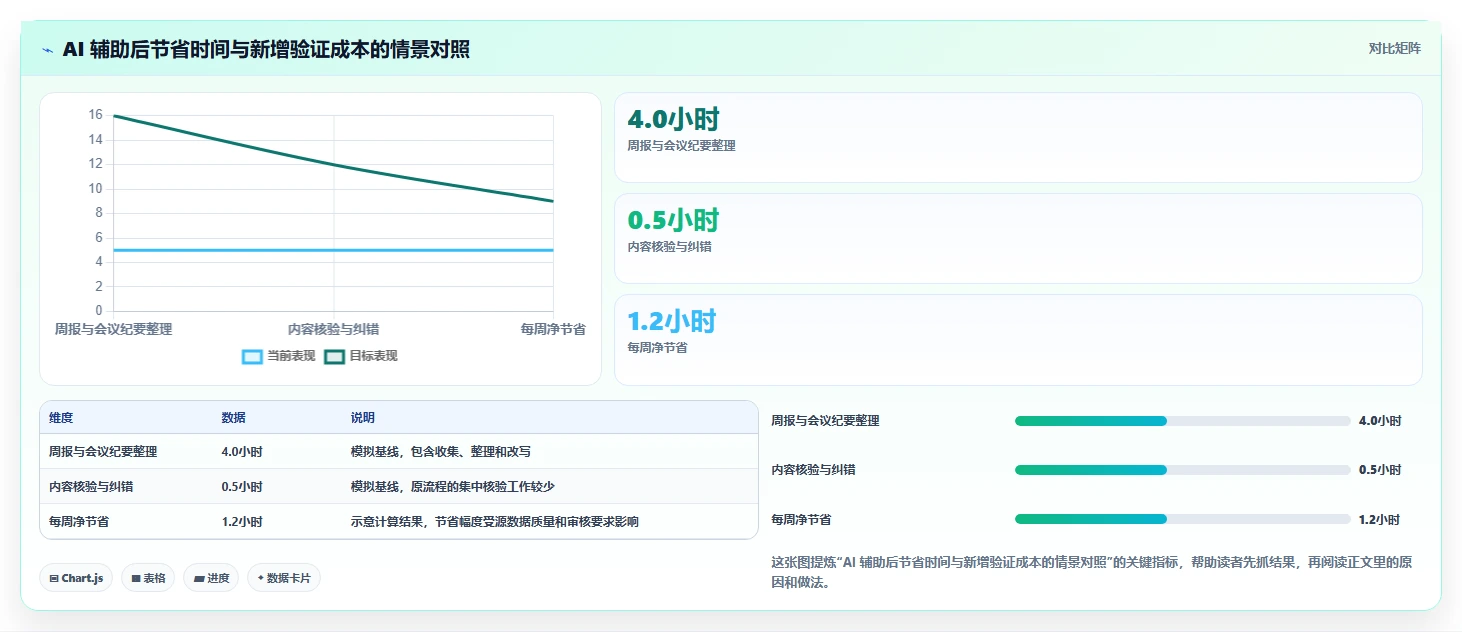Click description starting 示意计算结果
This screenshot has height=632, width=1462.
click(495, 522)
